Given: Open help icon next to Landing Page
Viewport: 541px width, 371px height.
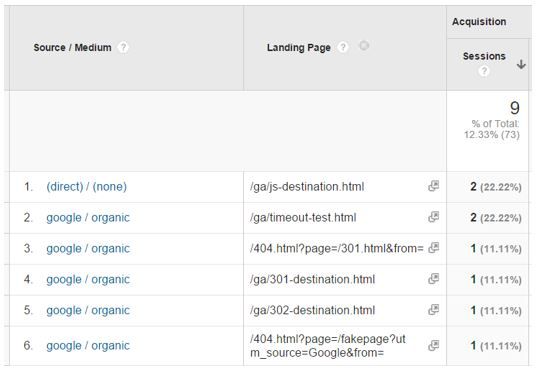Looking at the screenshot, I should pos(343,47).
